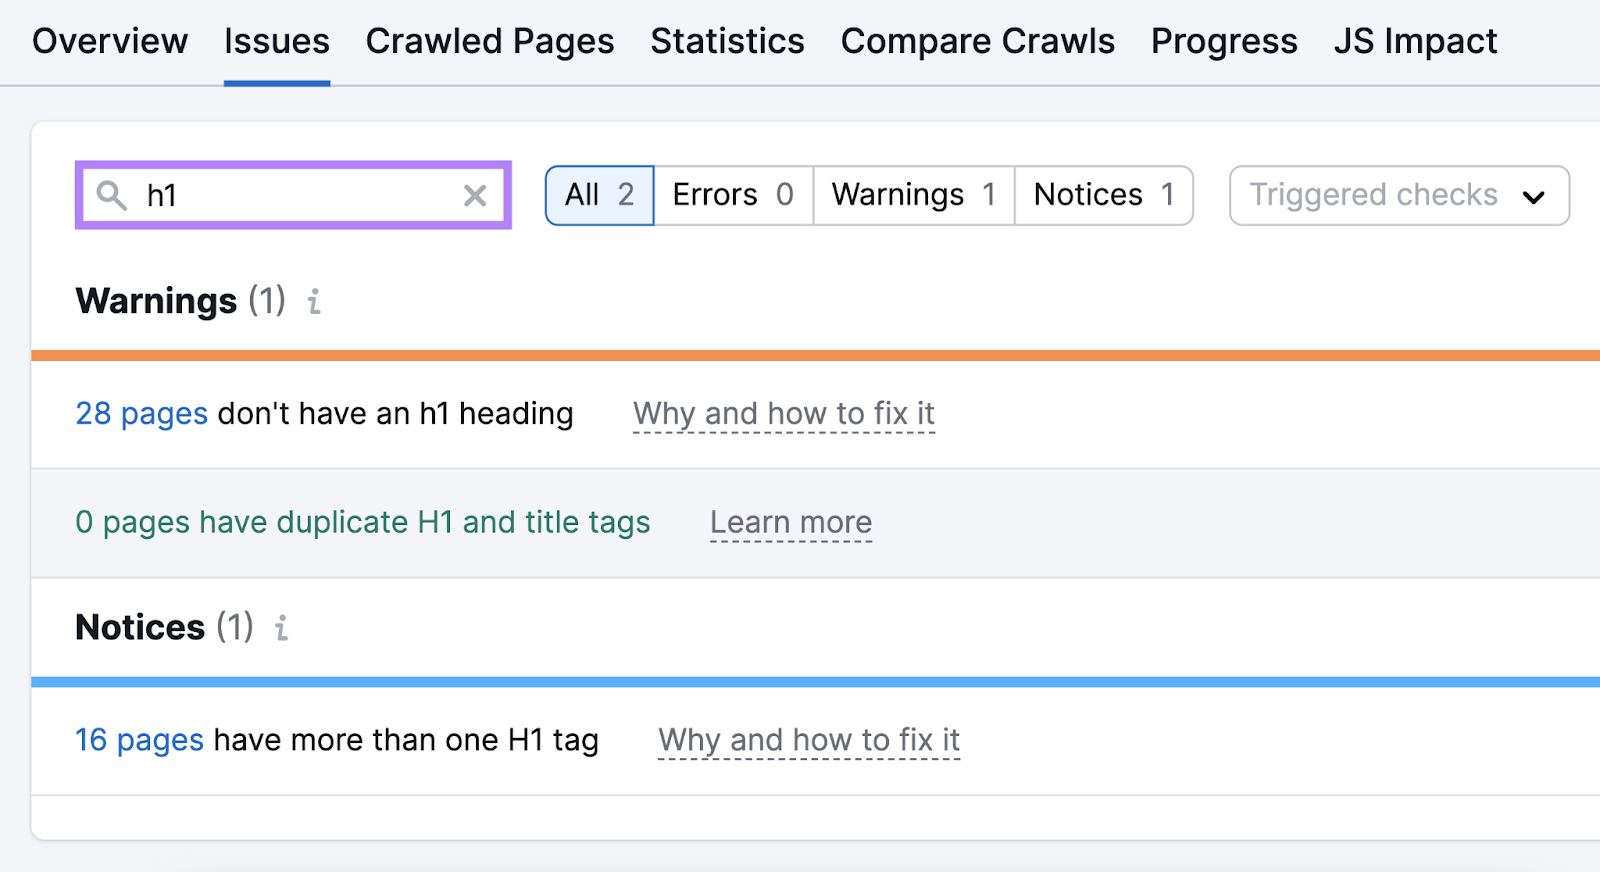This screenshot has height=872, width=1600.
Task: Show only Notices filter
Action: 1103,196
